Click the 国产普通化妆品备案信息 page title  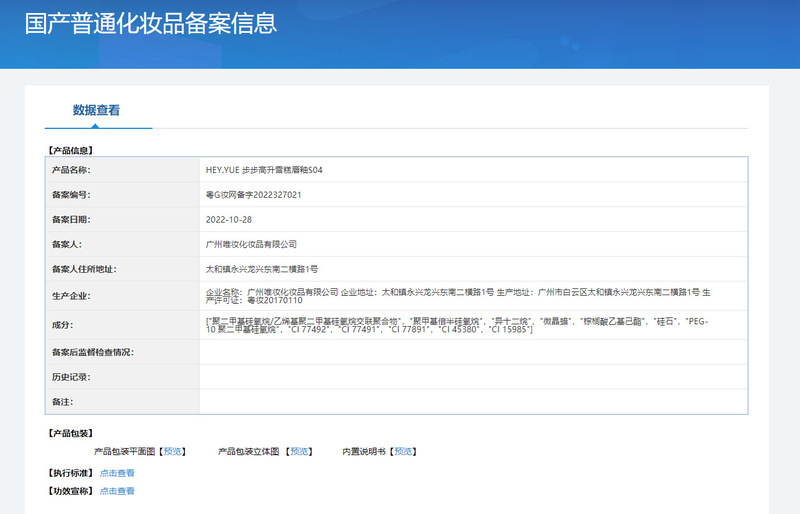(151, 23)
